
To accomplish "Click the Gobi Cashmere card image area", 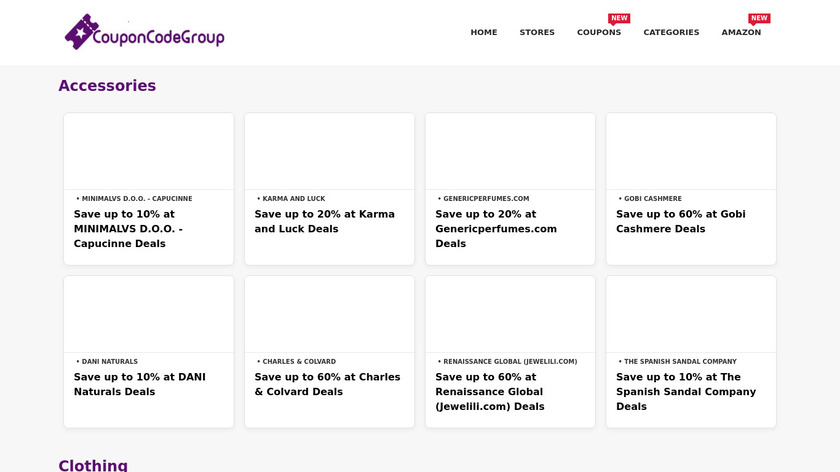I will coord(691,151).
